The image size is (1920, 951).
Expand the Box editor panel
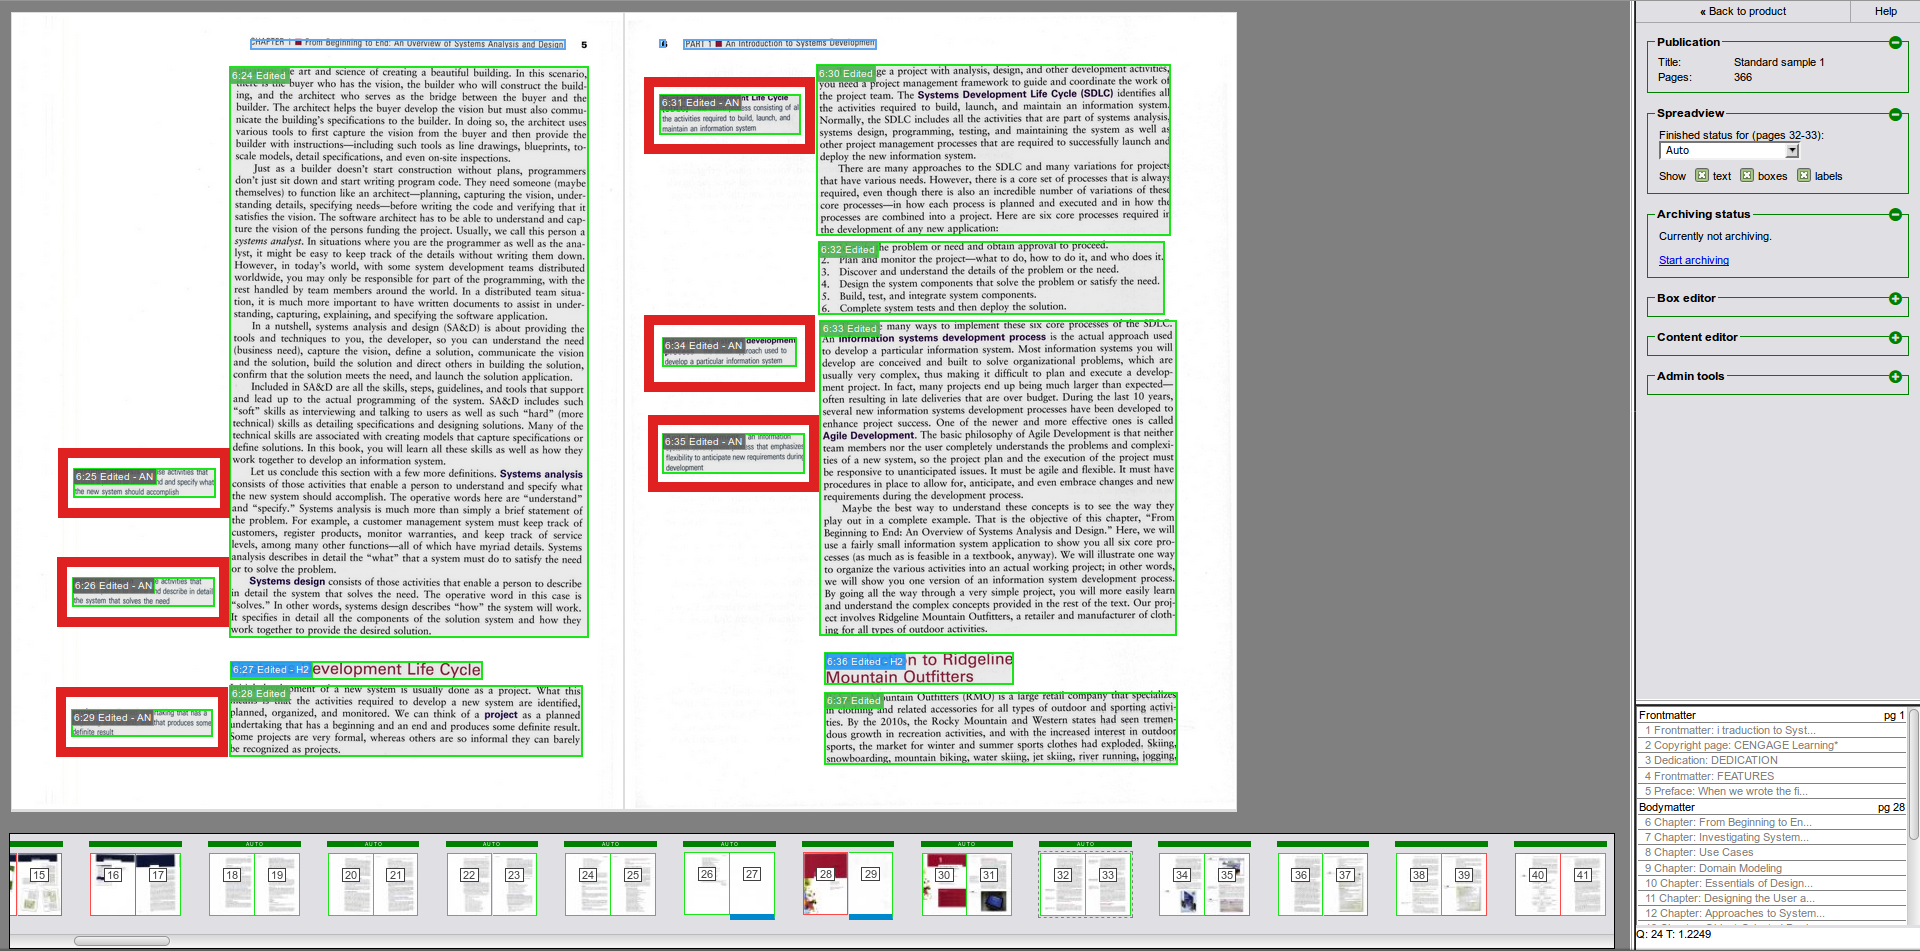(1894, 299)
